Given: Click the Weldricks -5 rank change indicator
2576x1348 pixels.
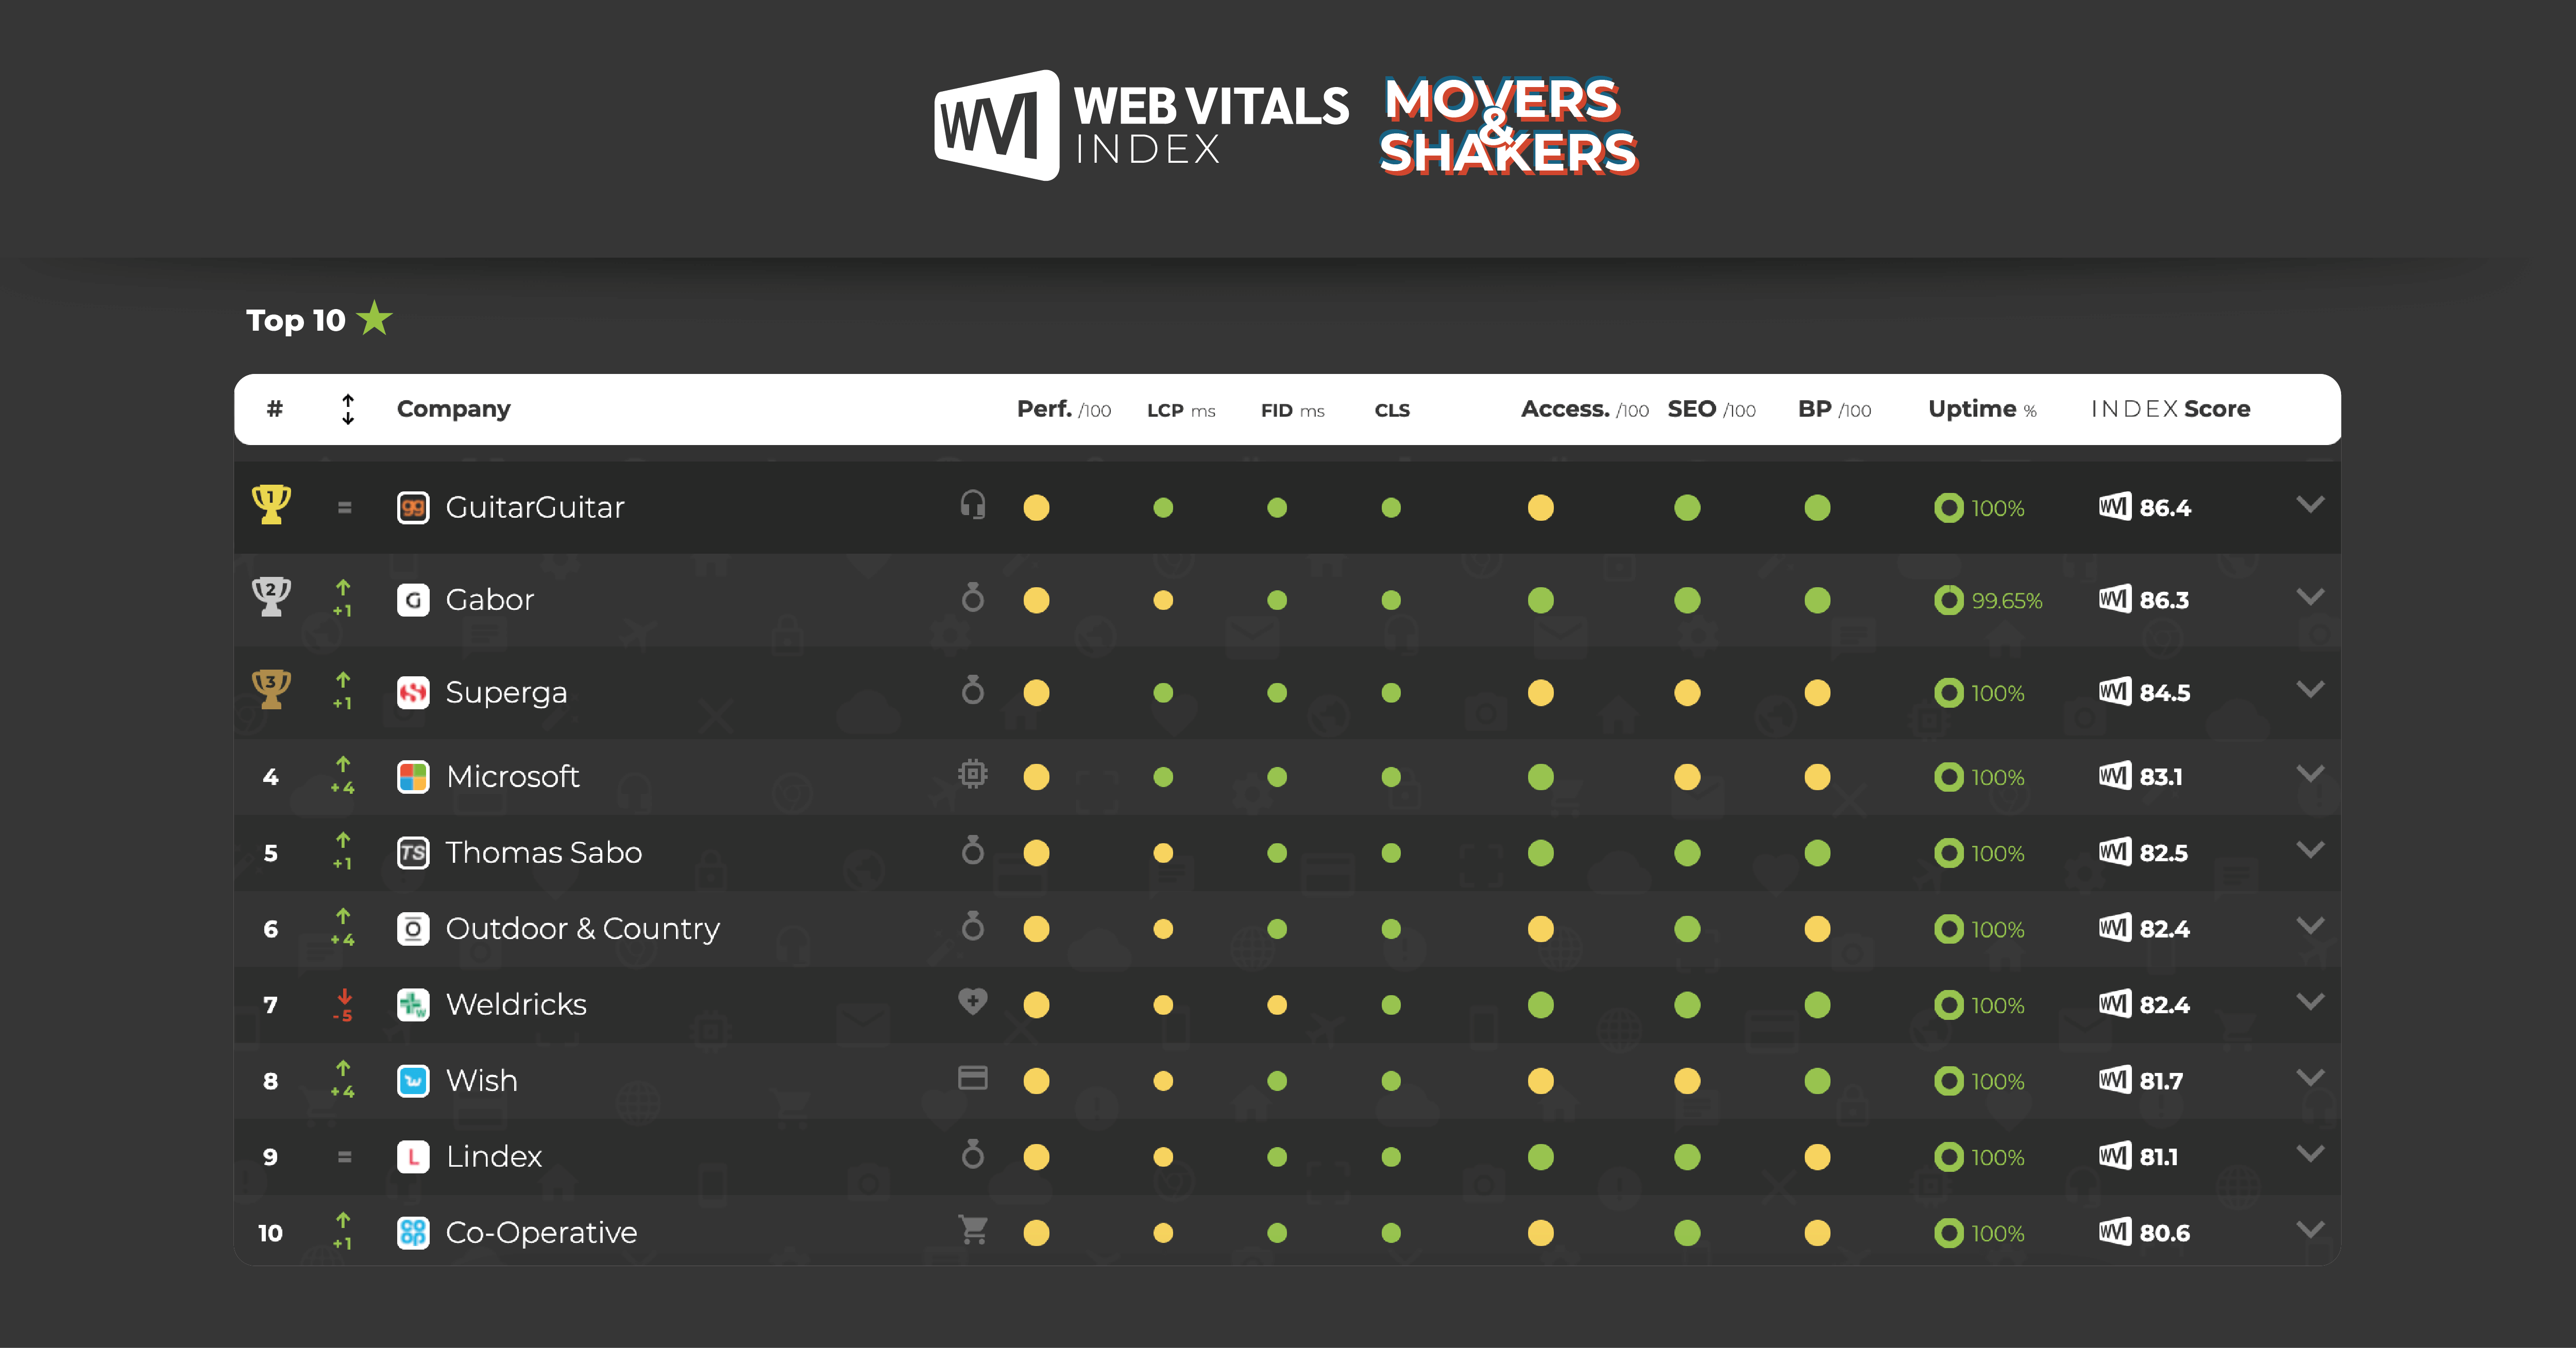Looking at the screenshot, I should (343, 1006).
